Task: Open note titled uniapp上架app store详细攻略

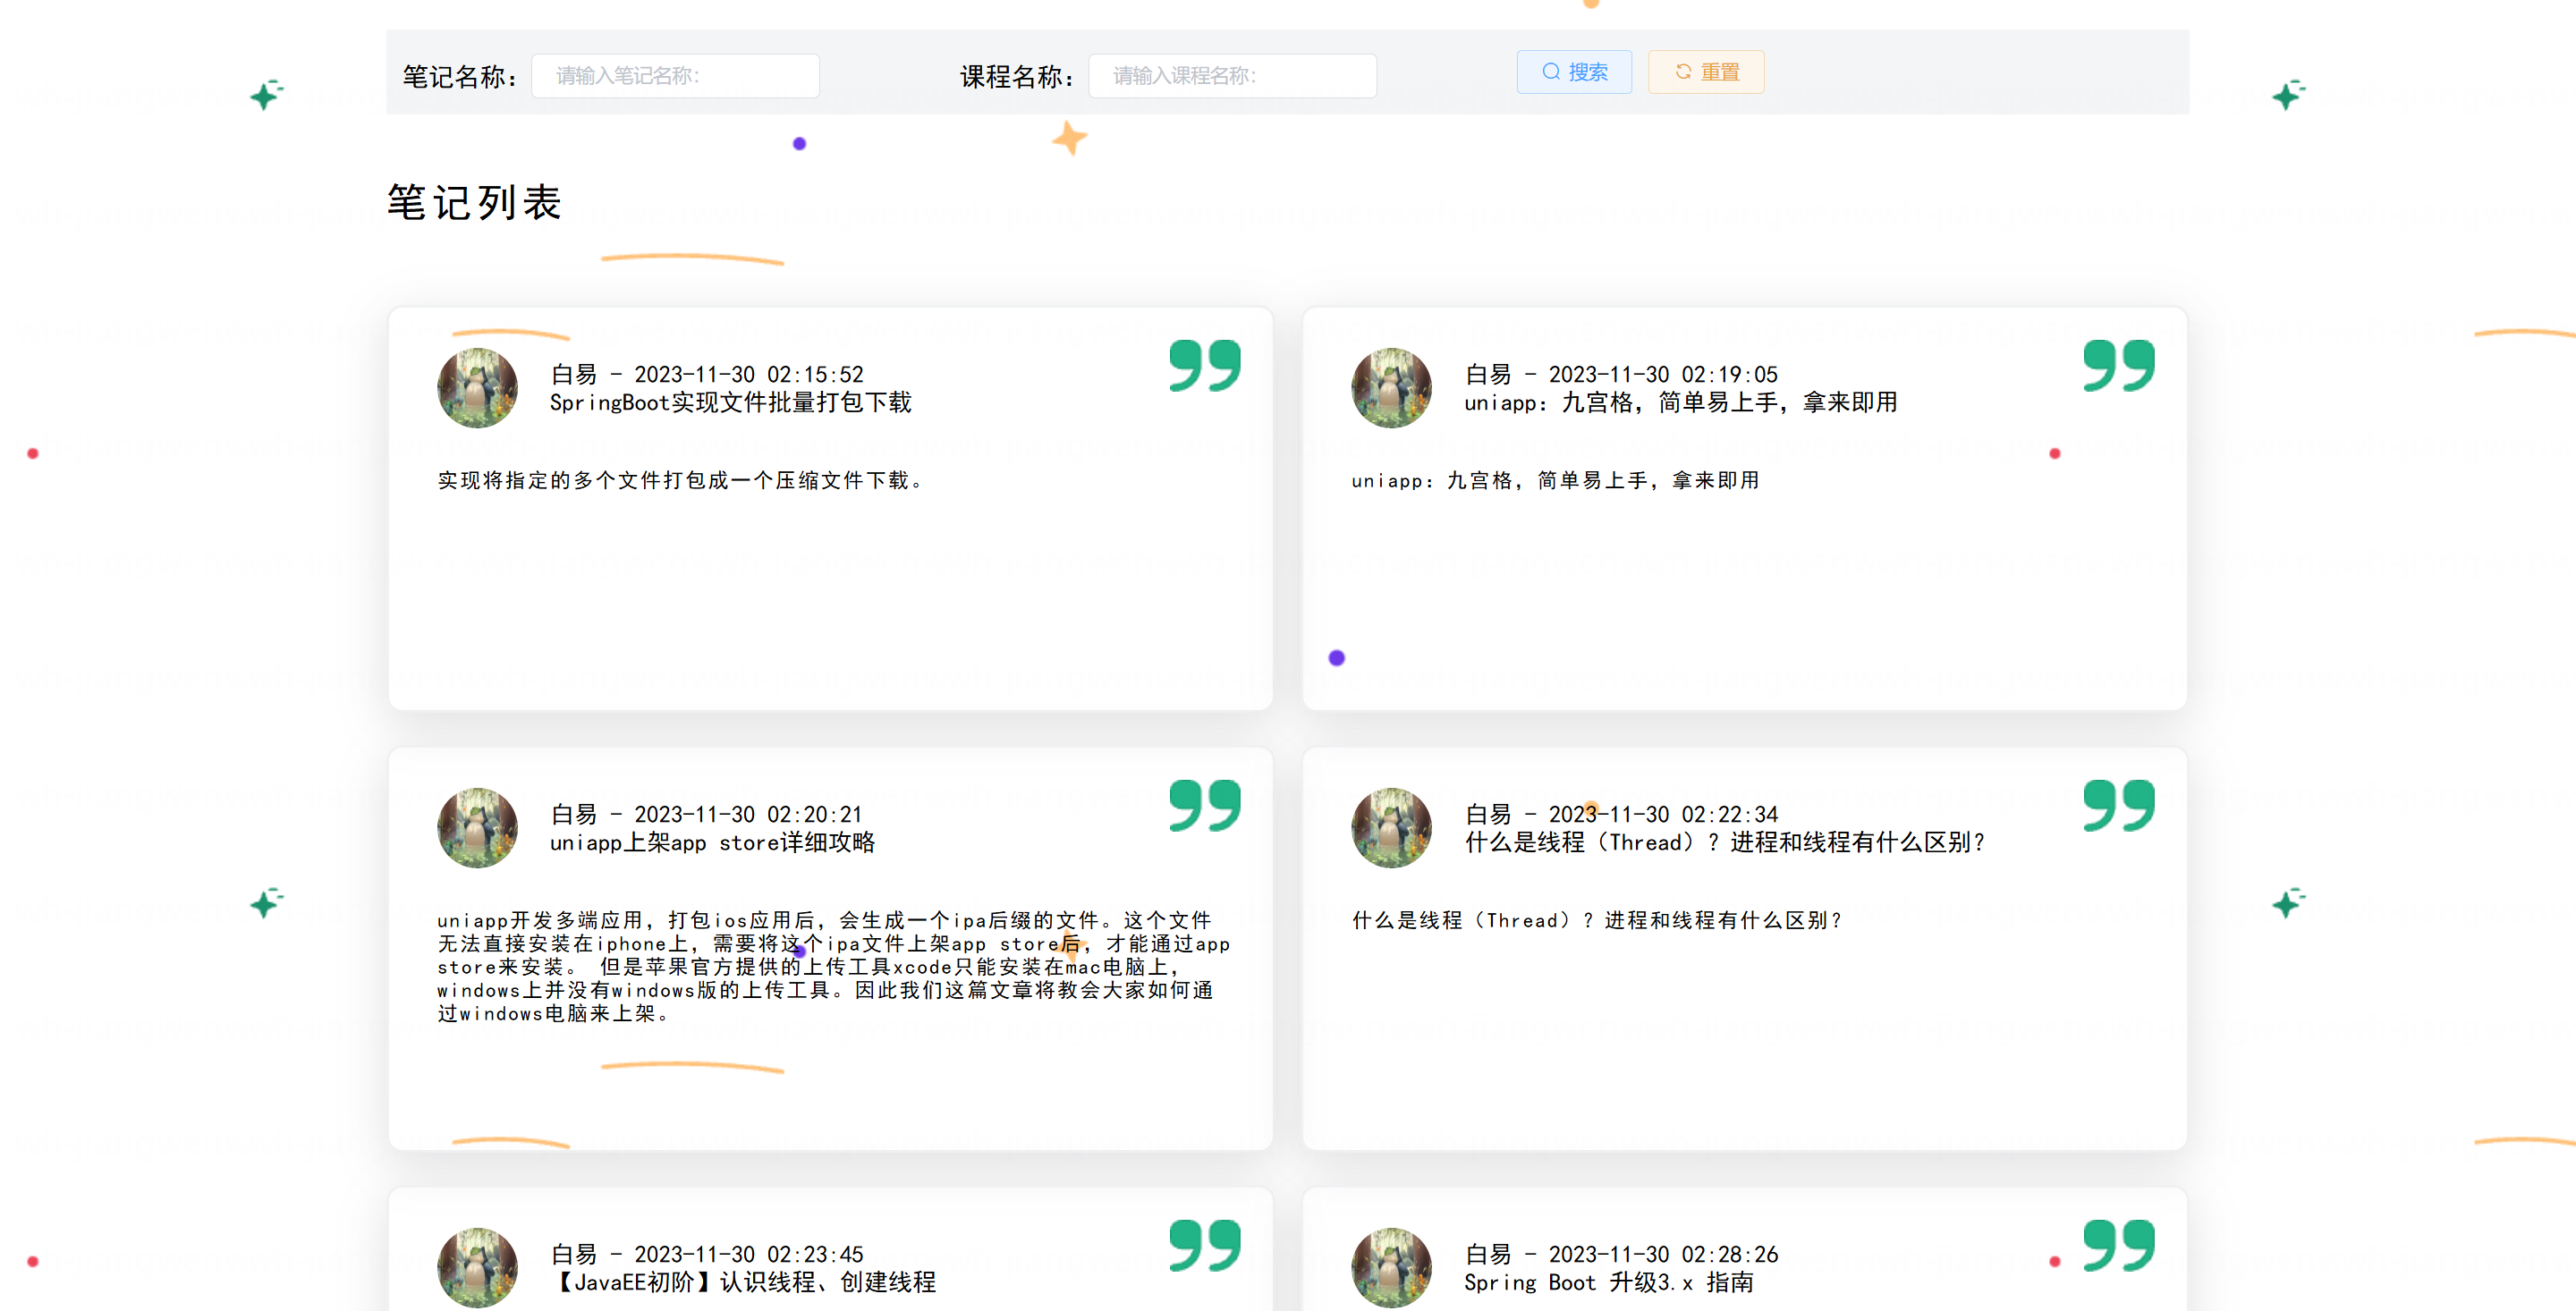Action: (712, 843)
